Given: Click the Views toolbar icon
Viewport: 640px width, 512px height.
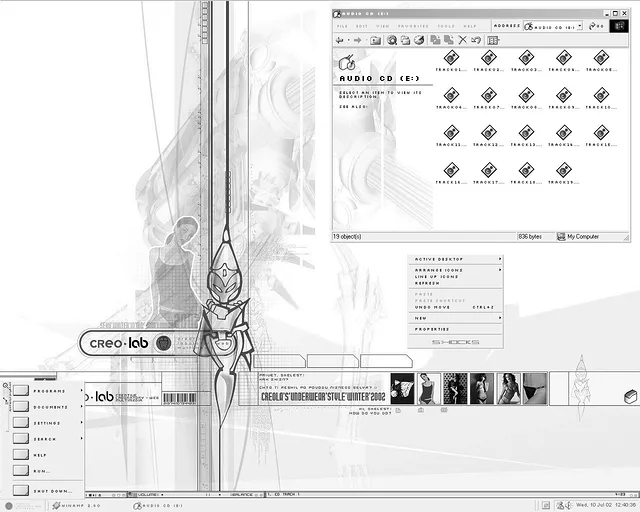Looking at the screenshot, I should click(493, 40).
